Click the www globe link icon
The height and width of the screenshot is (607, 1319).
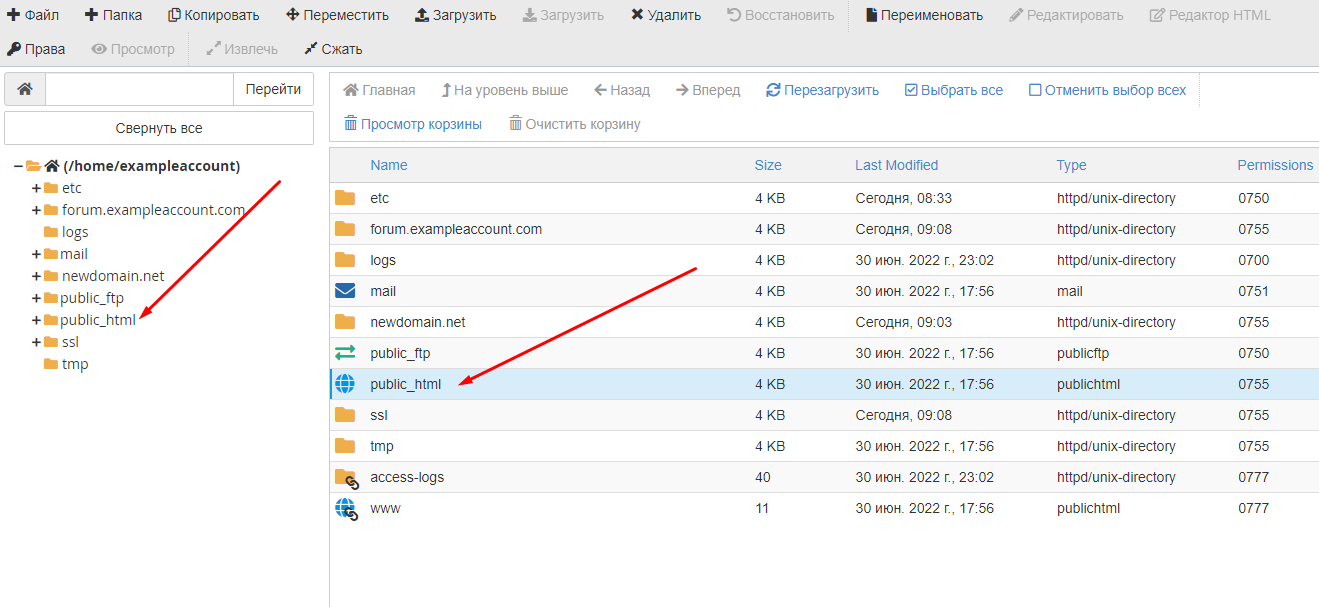(x=345, y=508)
